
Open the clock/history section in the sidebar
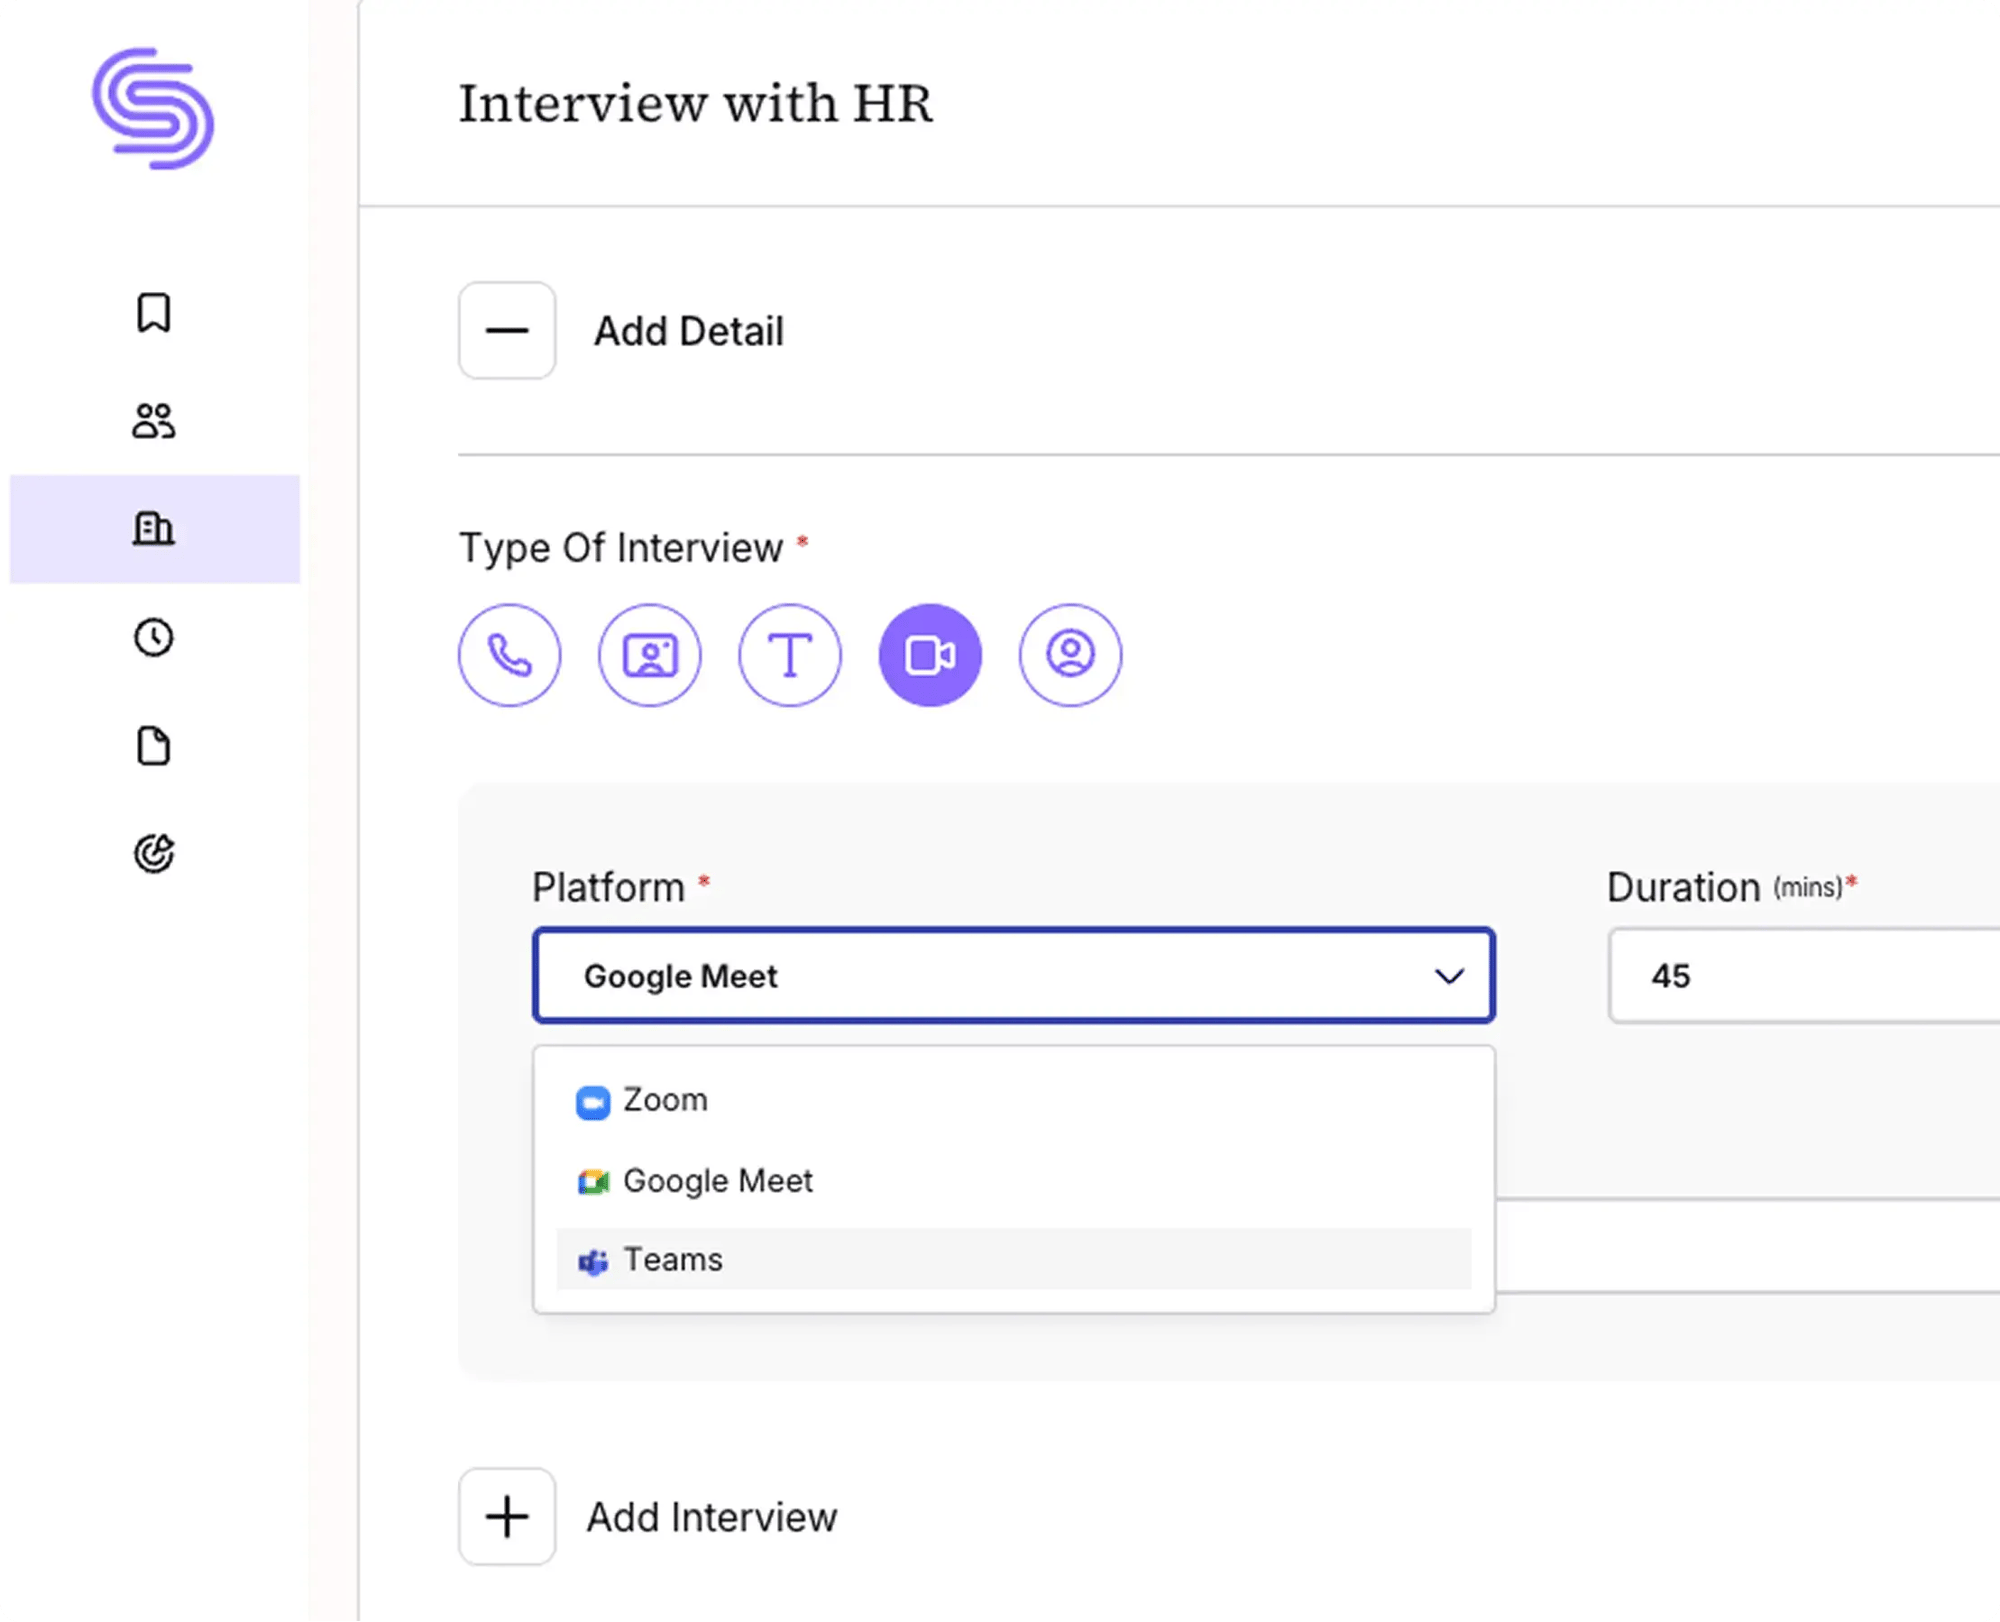point(154,637)
